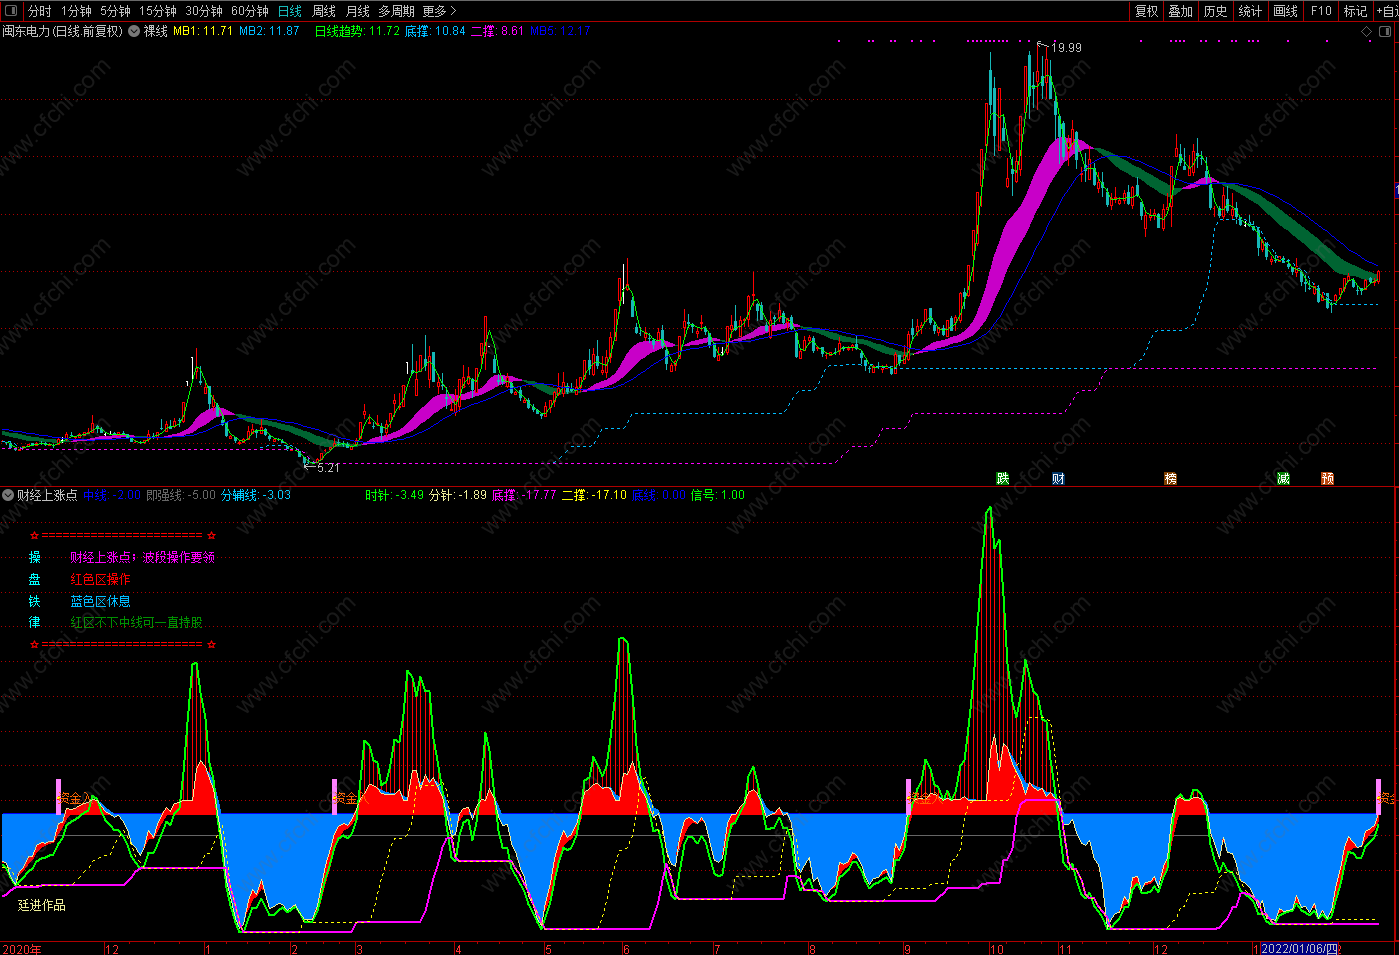Click 二撑: -17.10 indicator value
The height and width of the screenshot is (955, 1399).
pos(594,495)
